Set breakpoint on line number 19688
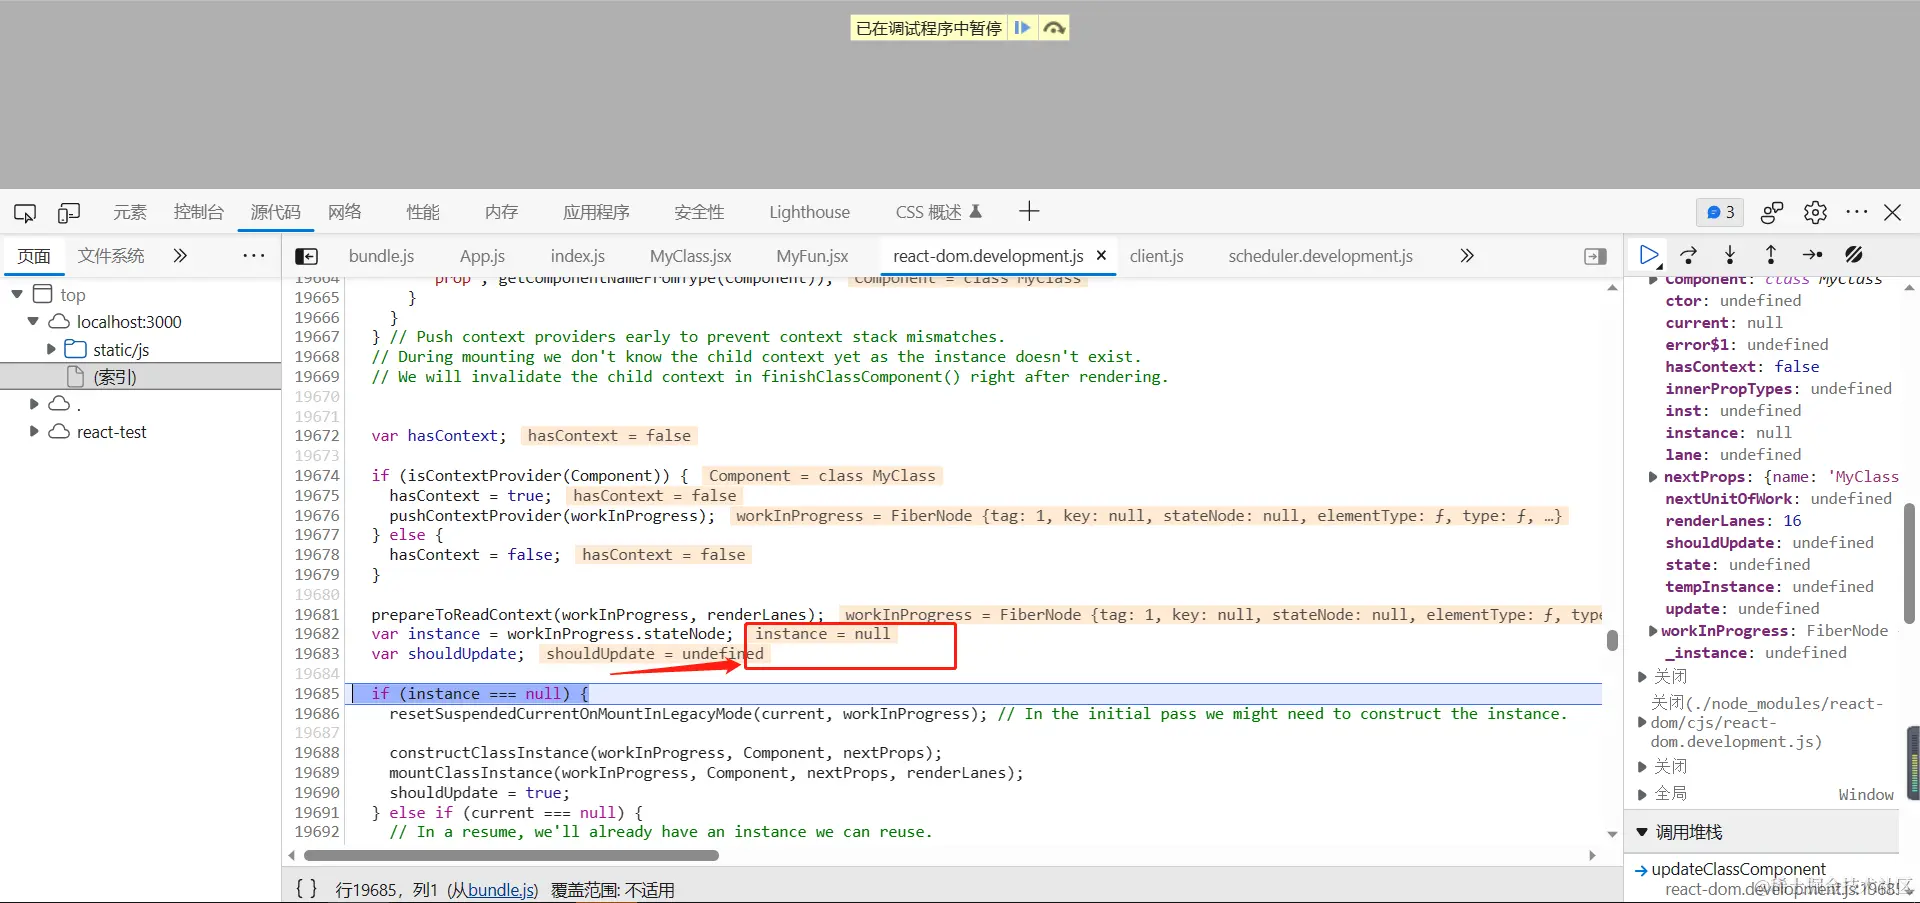The image size is (1920, 903). [x=317, y=753]
